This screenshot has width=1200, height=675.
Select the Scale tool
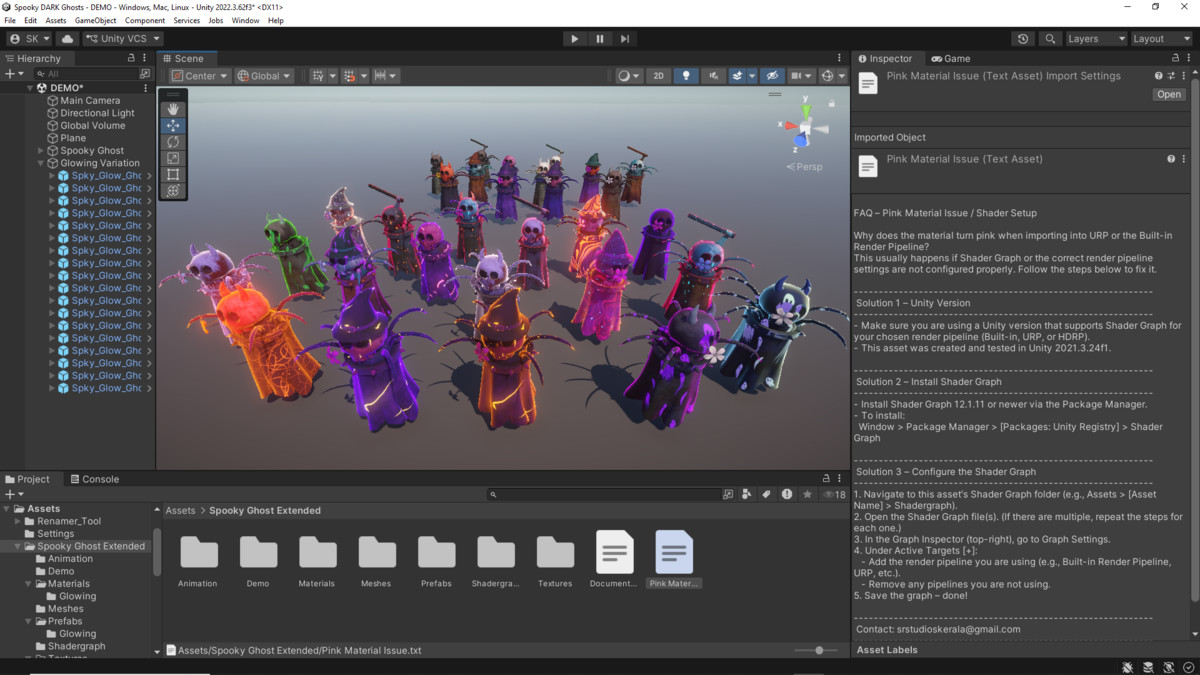pyautogui.click(x=173, y=158)
